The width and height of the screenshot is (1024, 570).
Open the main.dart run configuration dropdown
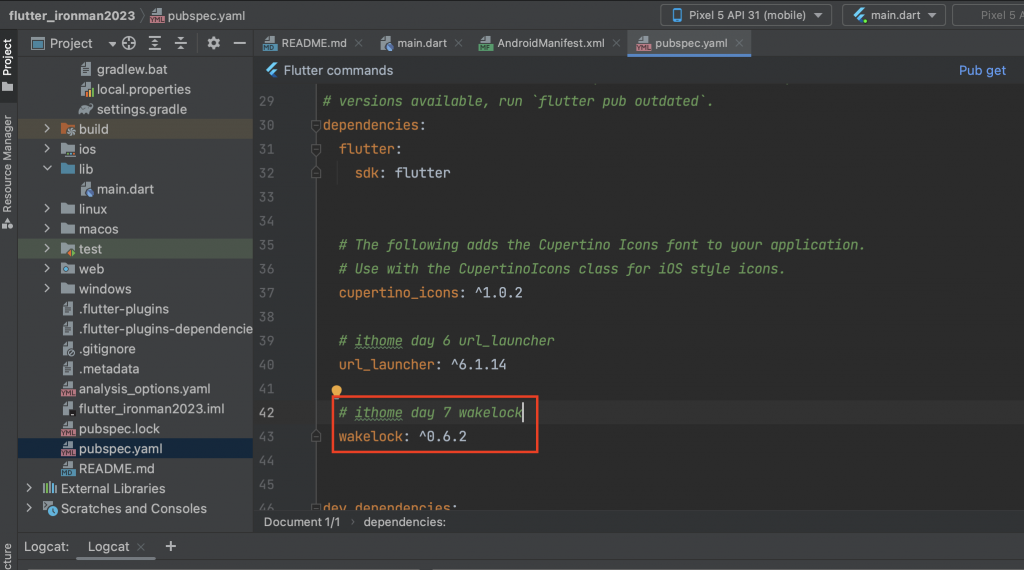(x=894, y=15)
